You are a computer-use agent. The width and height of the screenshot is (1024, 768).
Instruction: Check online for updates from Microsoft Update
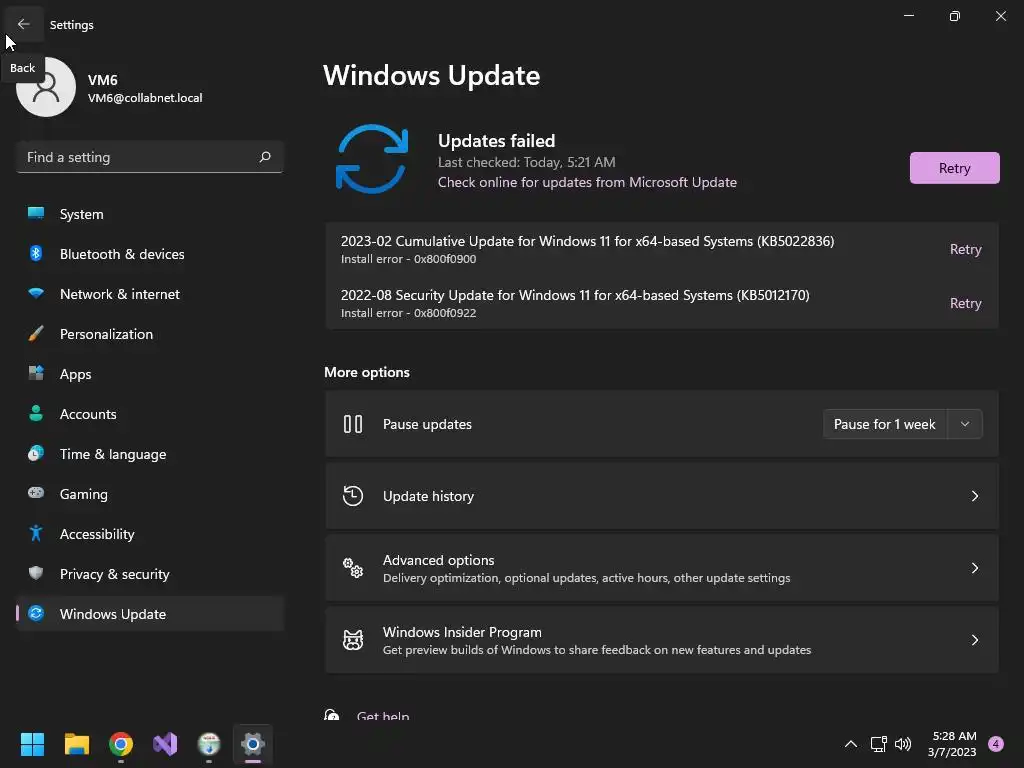pos(587,182)
